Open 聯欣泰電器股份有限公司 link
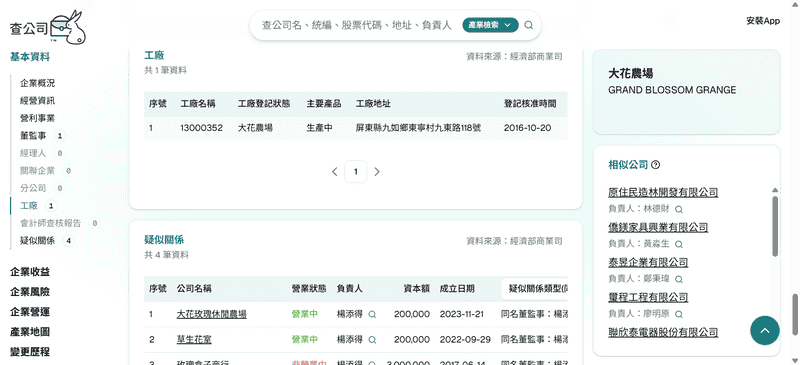 pos(663,332)
